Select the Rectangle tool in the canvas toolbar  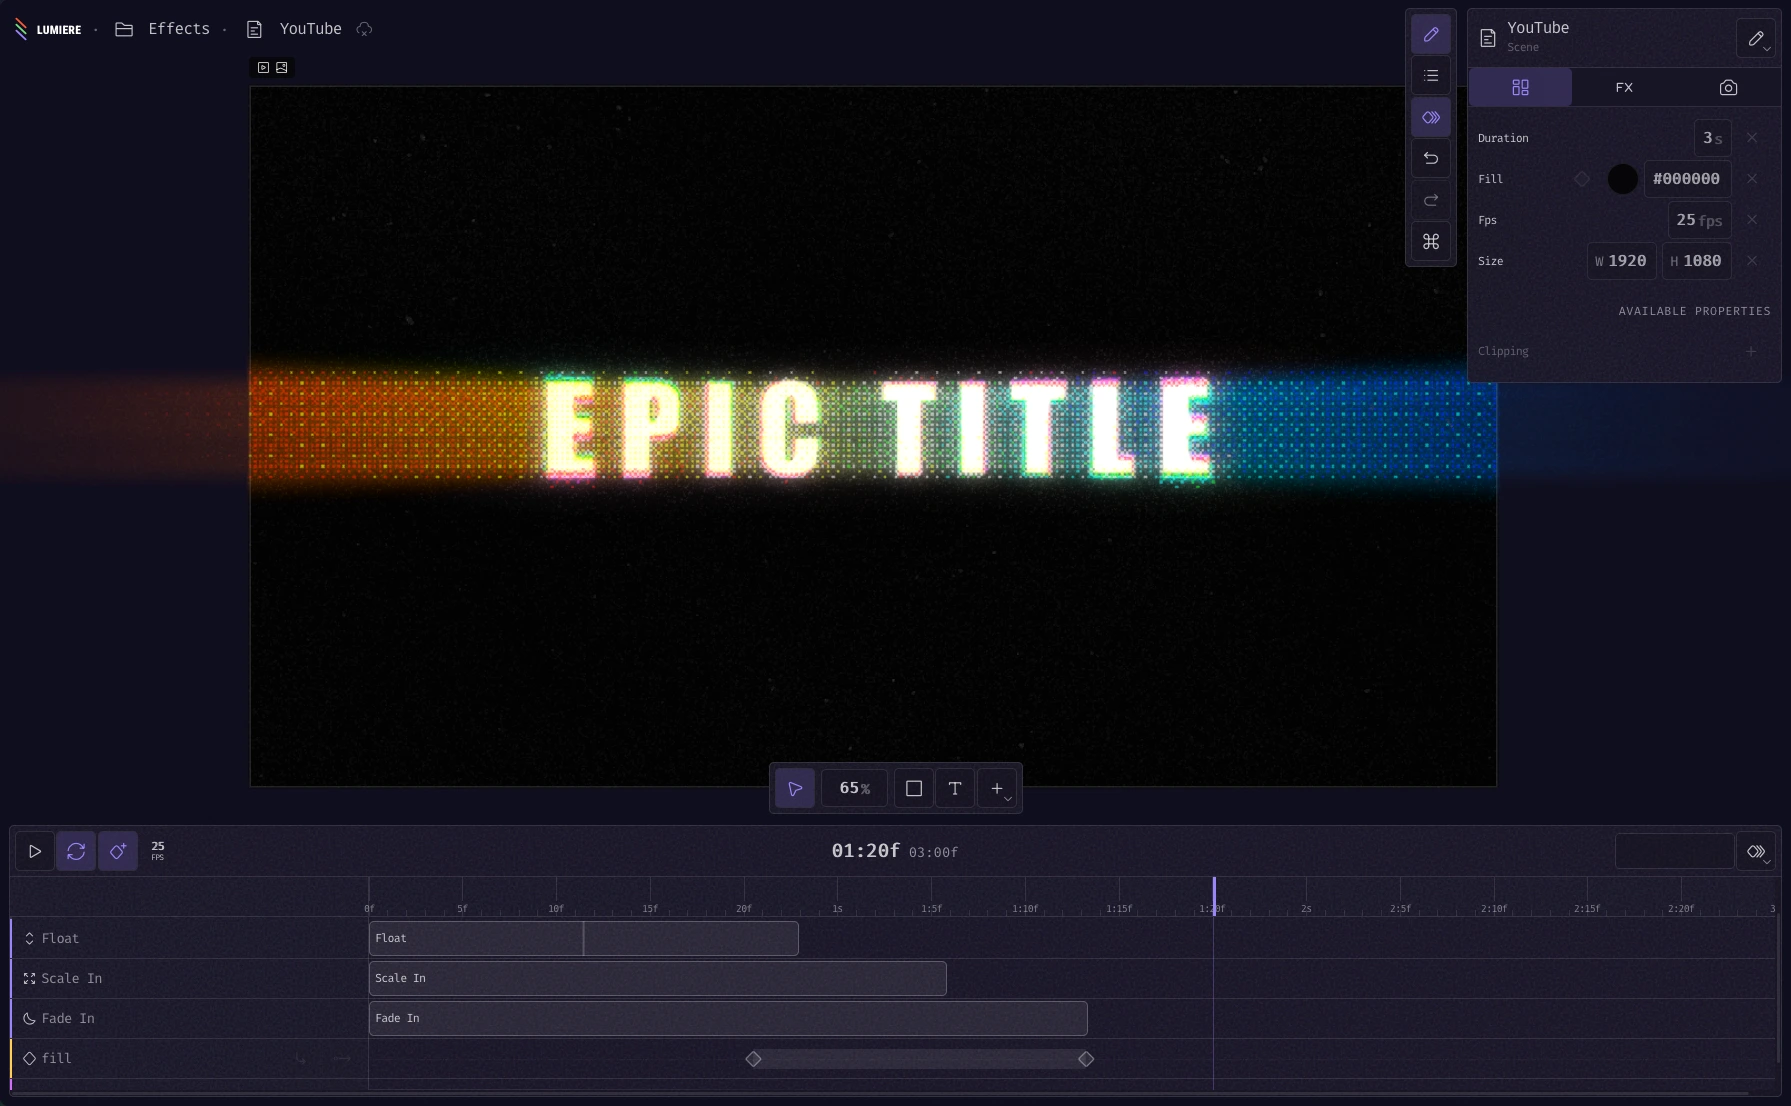pos(913,788)
